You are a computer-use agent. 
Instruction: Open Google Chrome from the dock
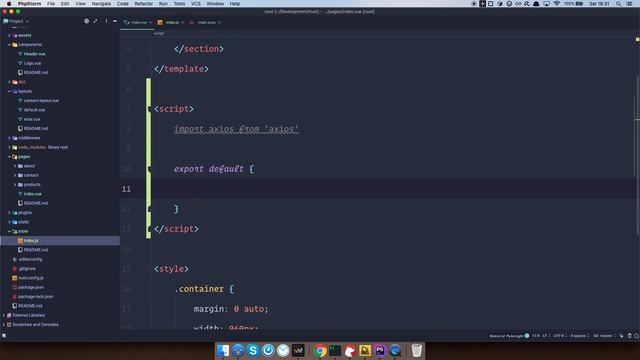pos(320,351)
